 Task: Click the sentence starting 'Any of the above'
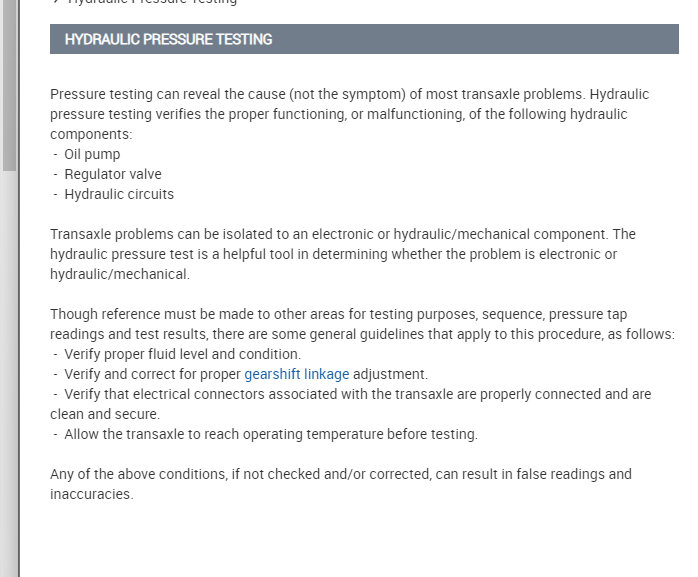[x=340, y=474]
